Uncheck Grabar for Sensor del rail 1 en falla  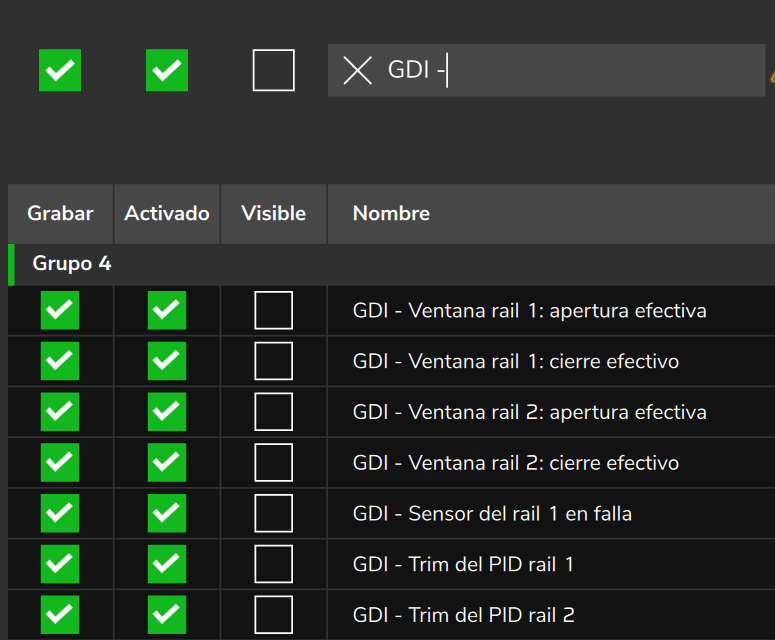tap(60, 513)
